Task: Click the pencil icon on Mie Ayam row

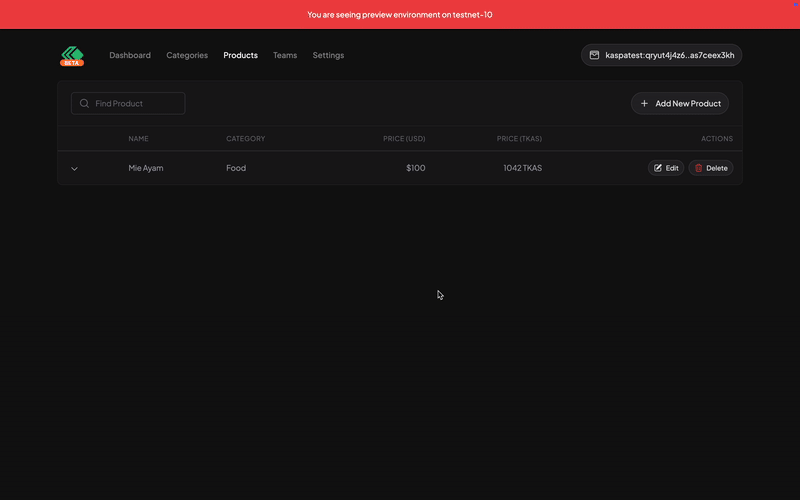Action: 658,168
